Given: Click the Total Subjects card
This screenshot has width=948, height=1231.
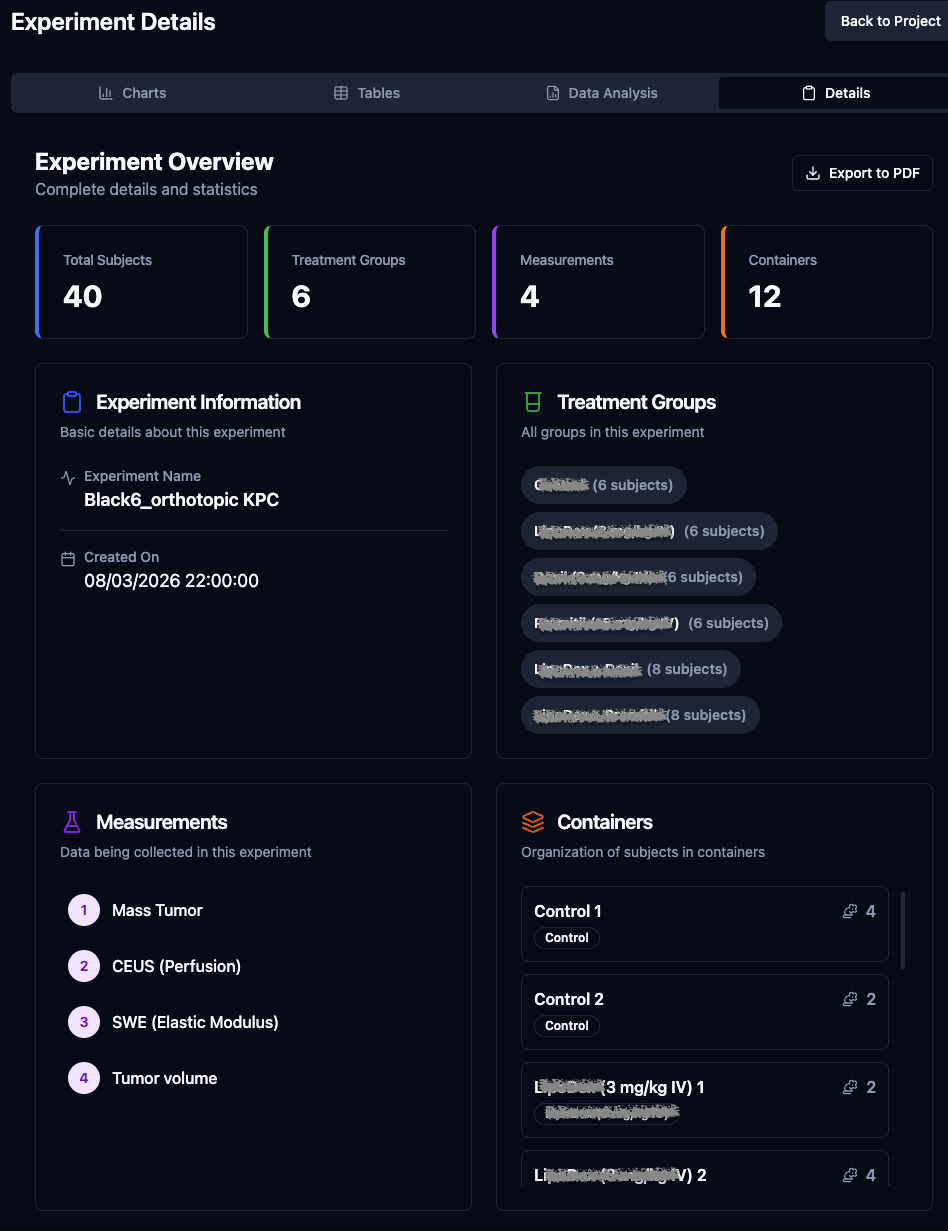Looking at the screenshot, I should click(141, 282).
